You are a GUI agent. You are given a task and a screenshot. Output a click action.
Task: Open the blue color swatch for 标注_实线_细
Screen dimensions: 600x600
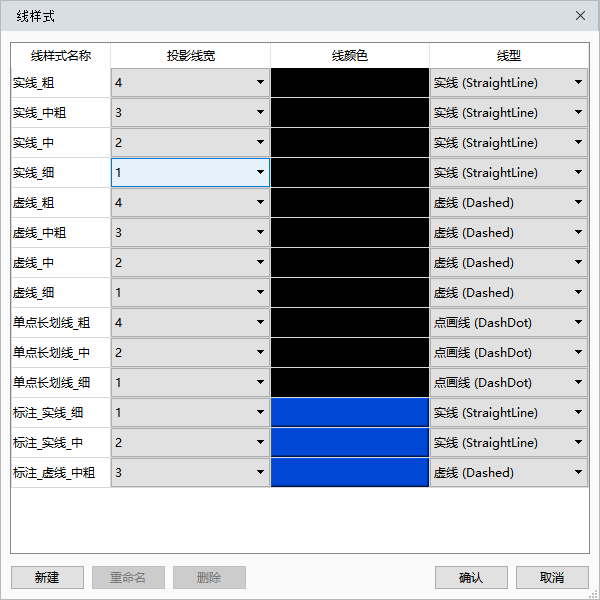[x=350, y=412]
